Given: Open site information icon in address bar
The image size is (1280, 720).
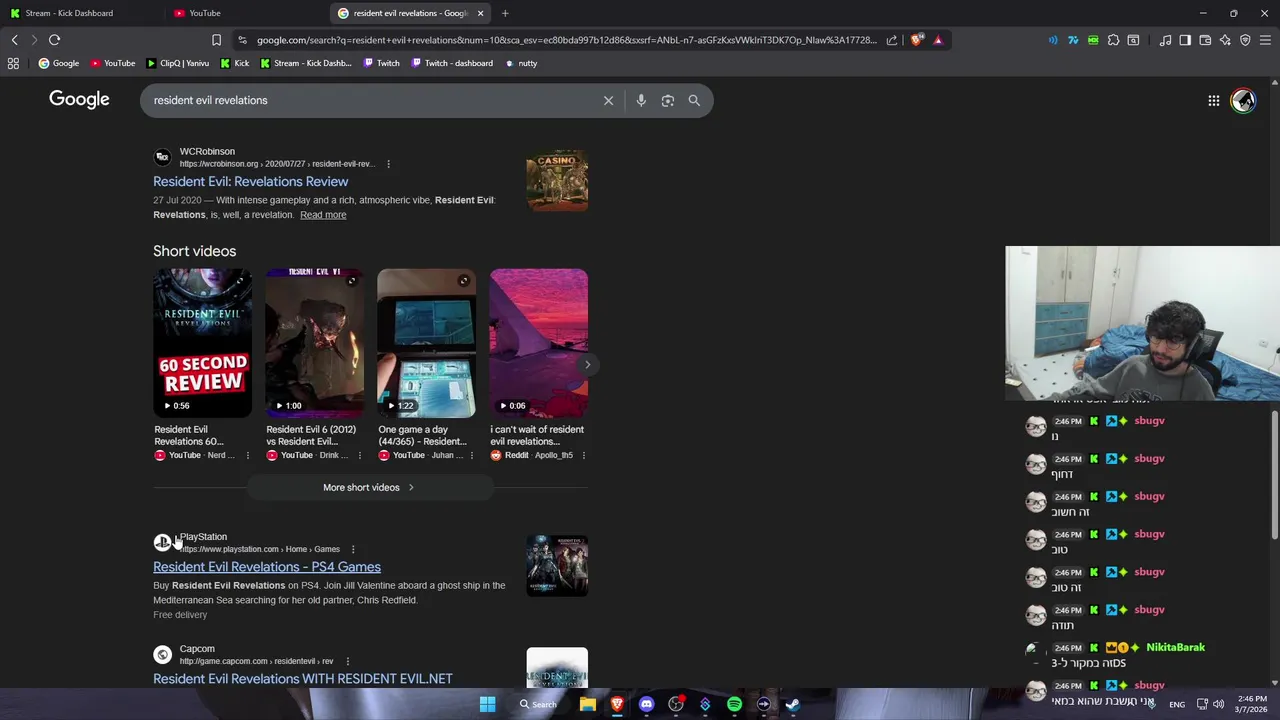Looking at the screenshot, I should coord(242,40).
